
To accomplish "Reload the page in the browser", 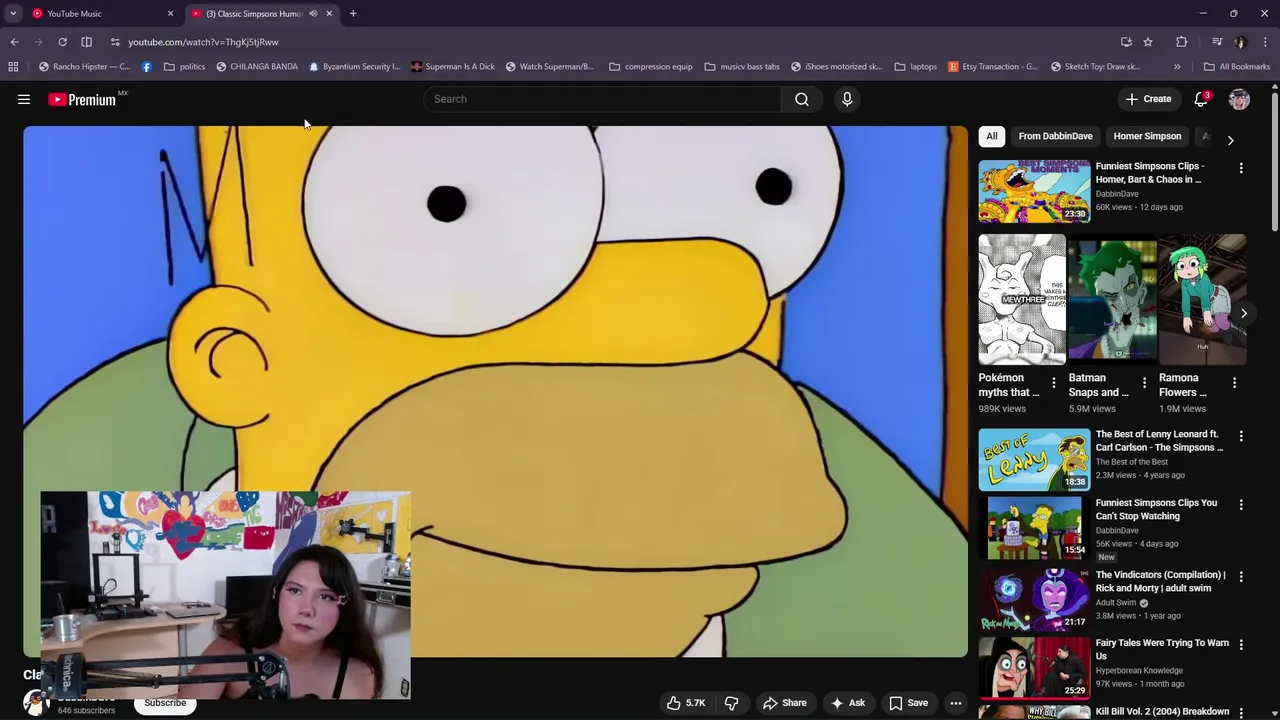I will (62, 42).
